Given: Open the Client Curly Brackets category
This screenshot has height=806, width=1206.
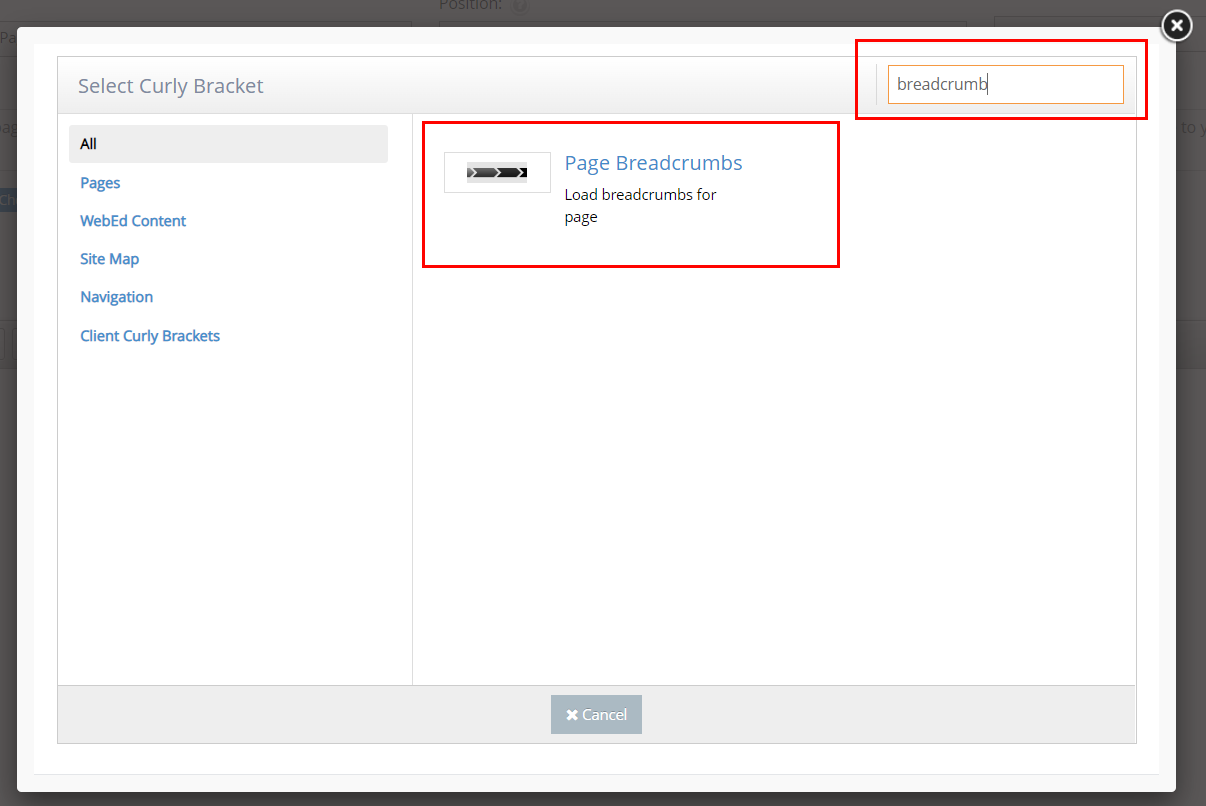Looking at the screenshot, I should pyautogui.click(x=150, y=336).
